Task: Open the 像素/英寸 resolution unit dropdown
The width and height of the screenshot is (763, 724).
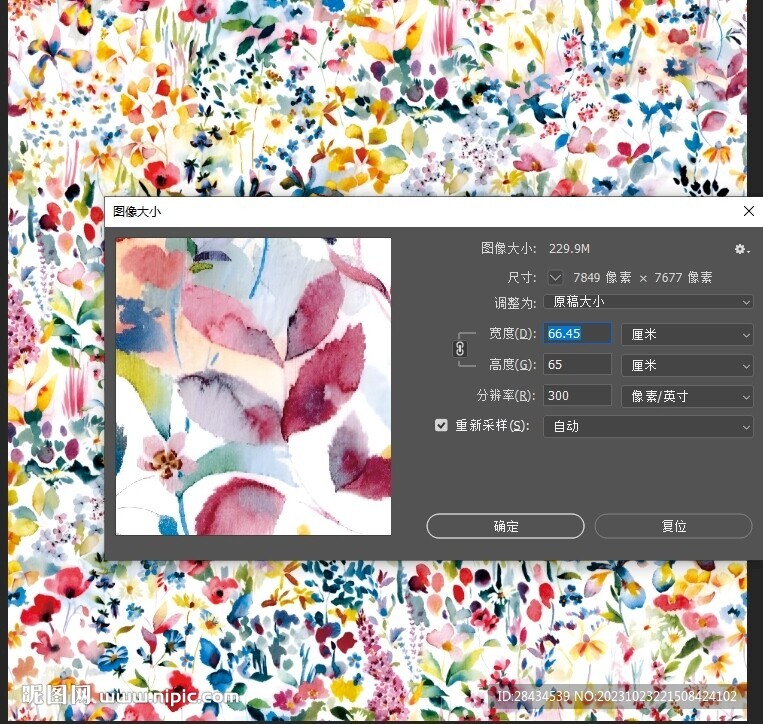Action: click(686, 396)
